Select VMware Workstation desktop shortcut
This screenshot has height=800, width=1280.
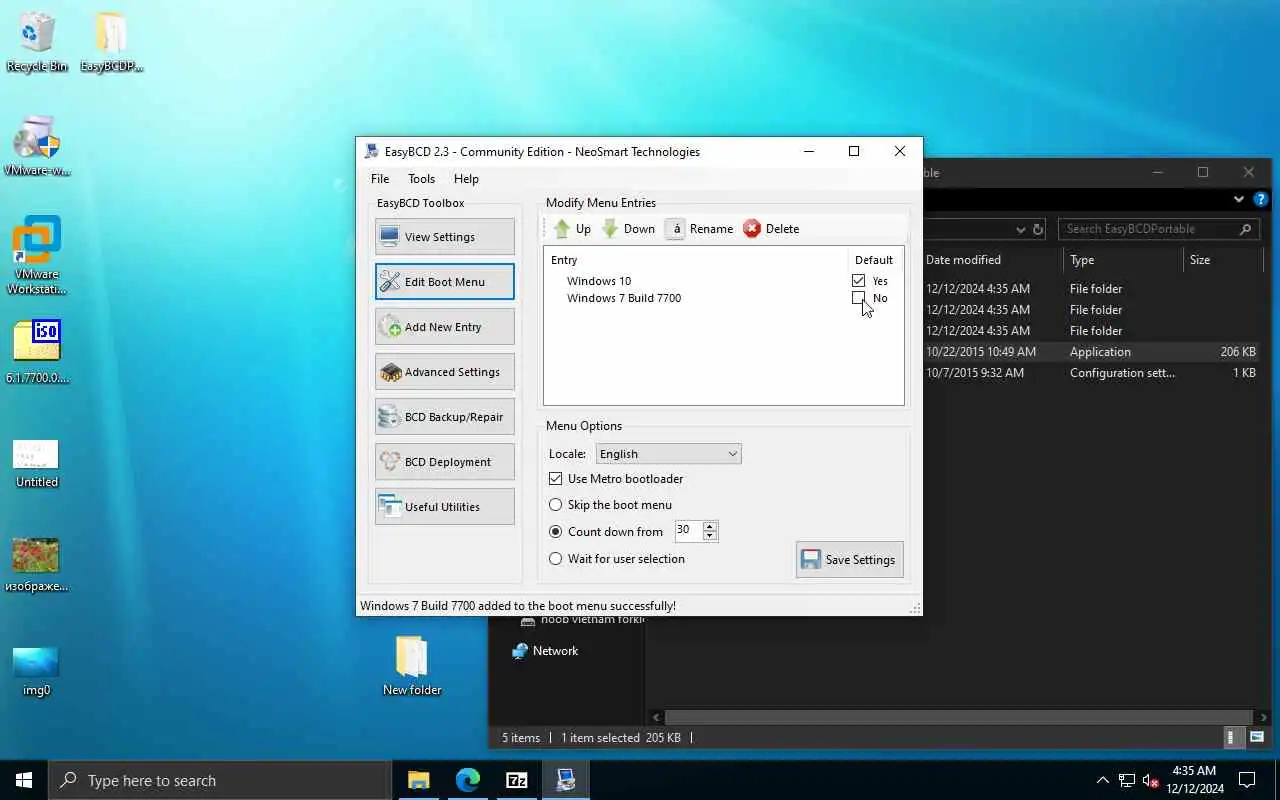[37, 256]
